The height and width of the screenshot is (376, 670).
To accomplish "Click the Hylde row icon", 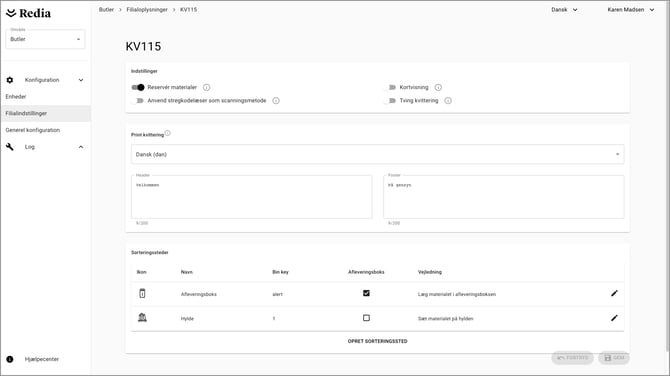I will [142, 318].
